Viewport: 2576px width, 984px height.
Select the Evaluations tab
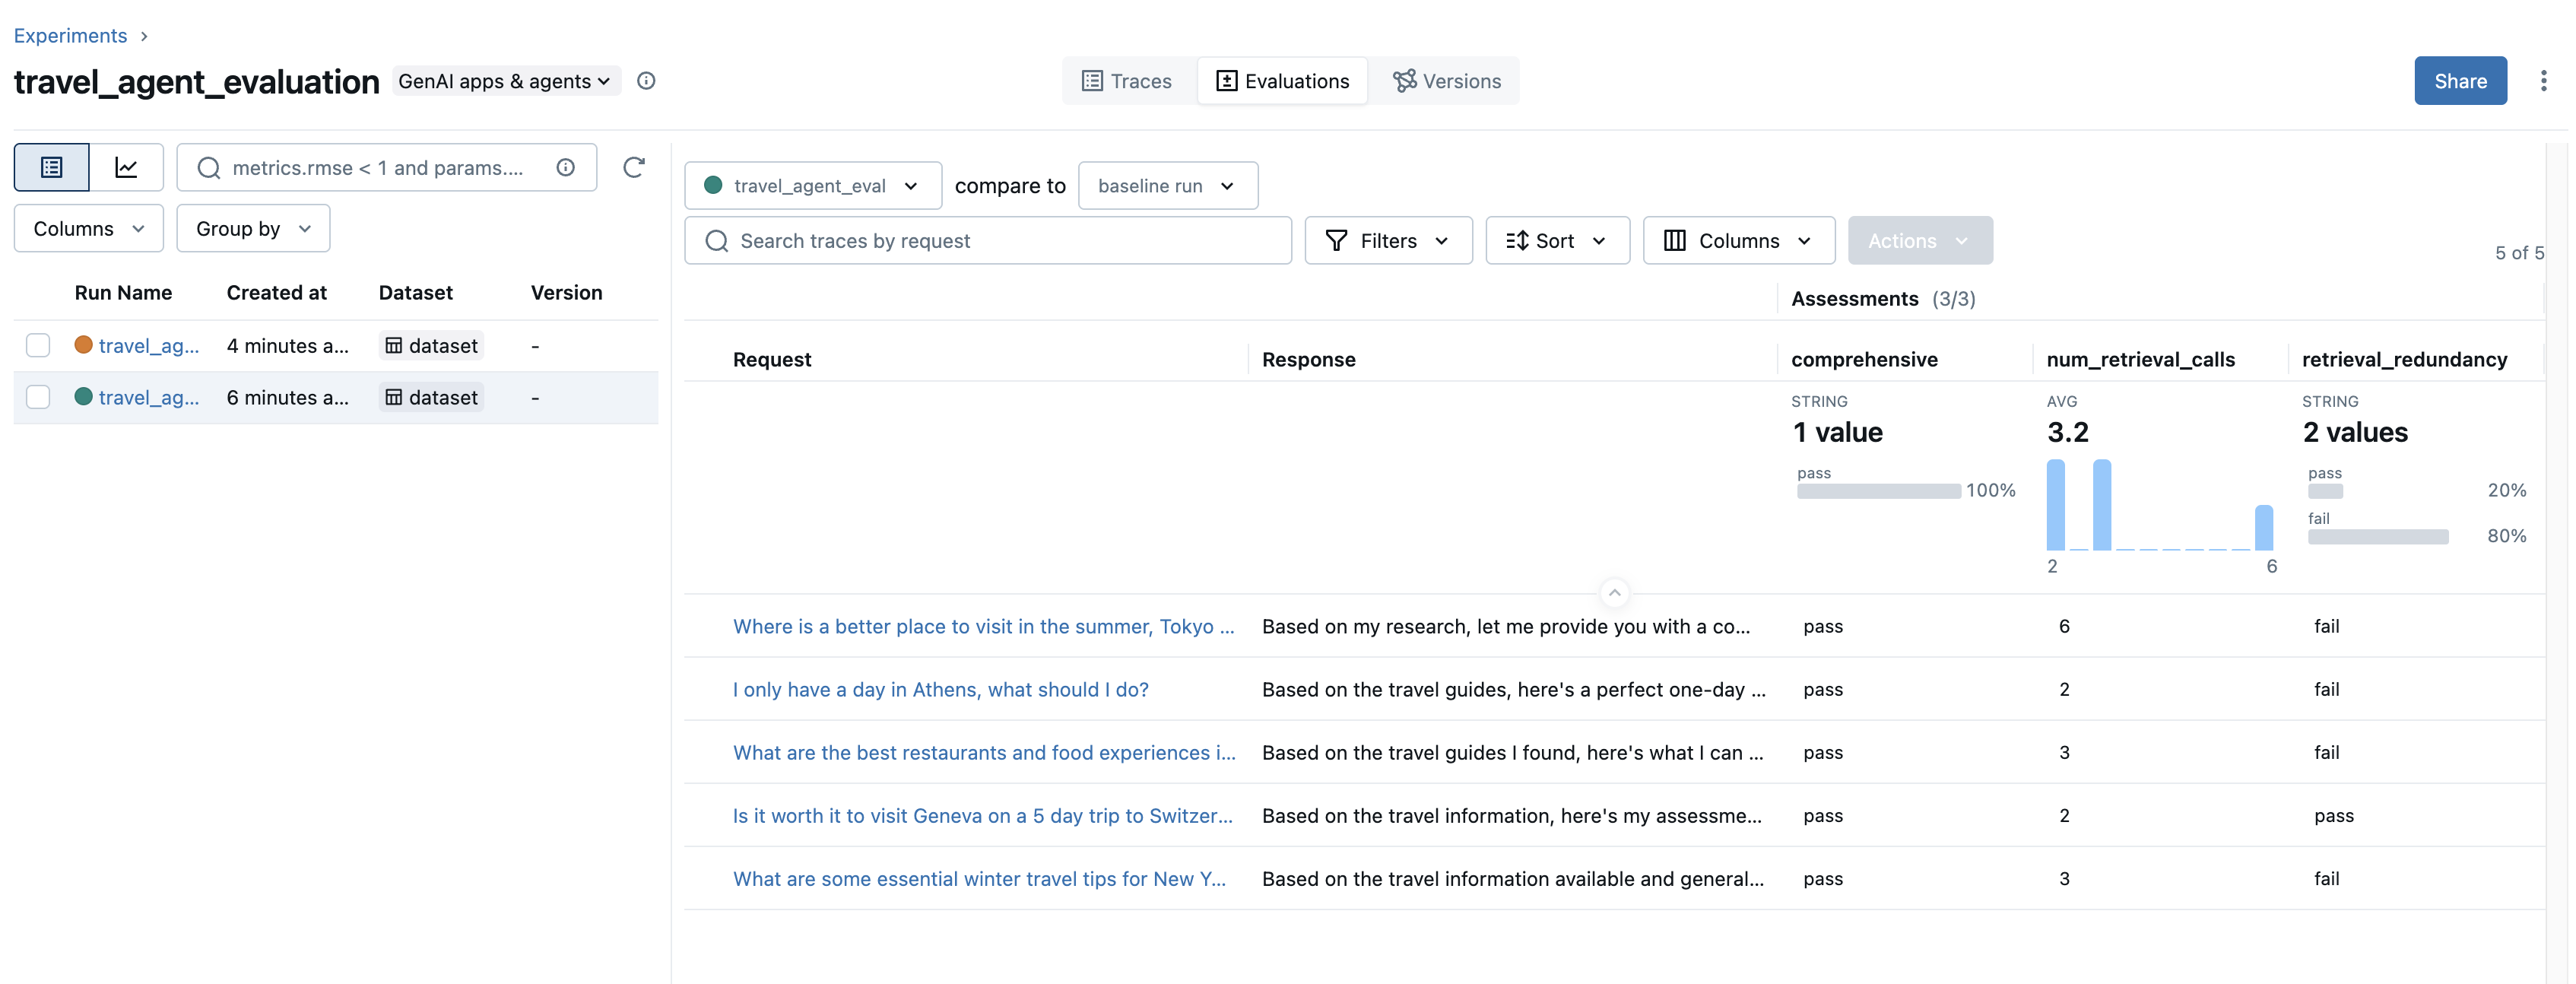(1282, 81)
